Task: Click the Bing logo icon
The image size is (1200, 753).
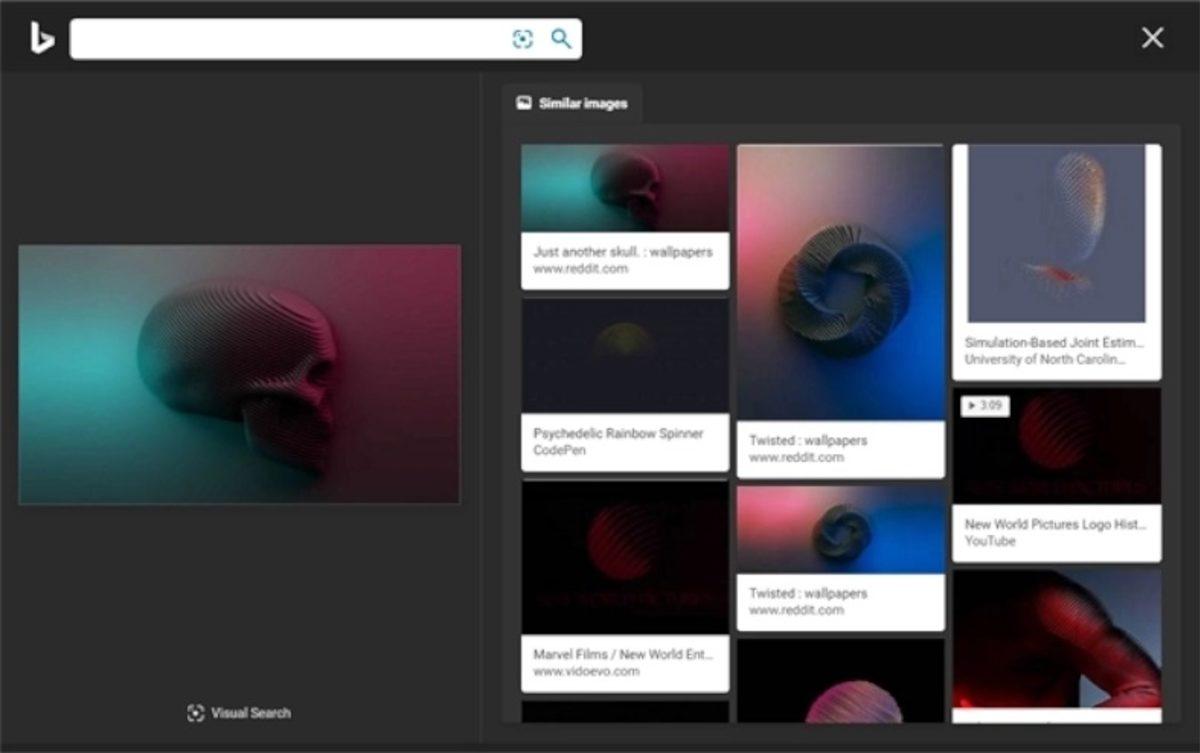Action: click(x=41, y=38)
